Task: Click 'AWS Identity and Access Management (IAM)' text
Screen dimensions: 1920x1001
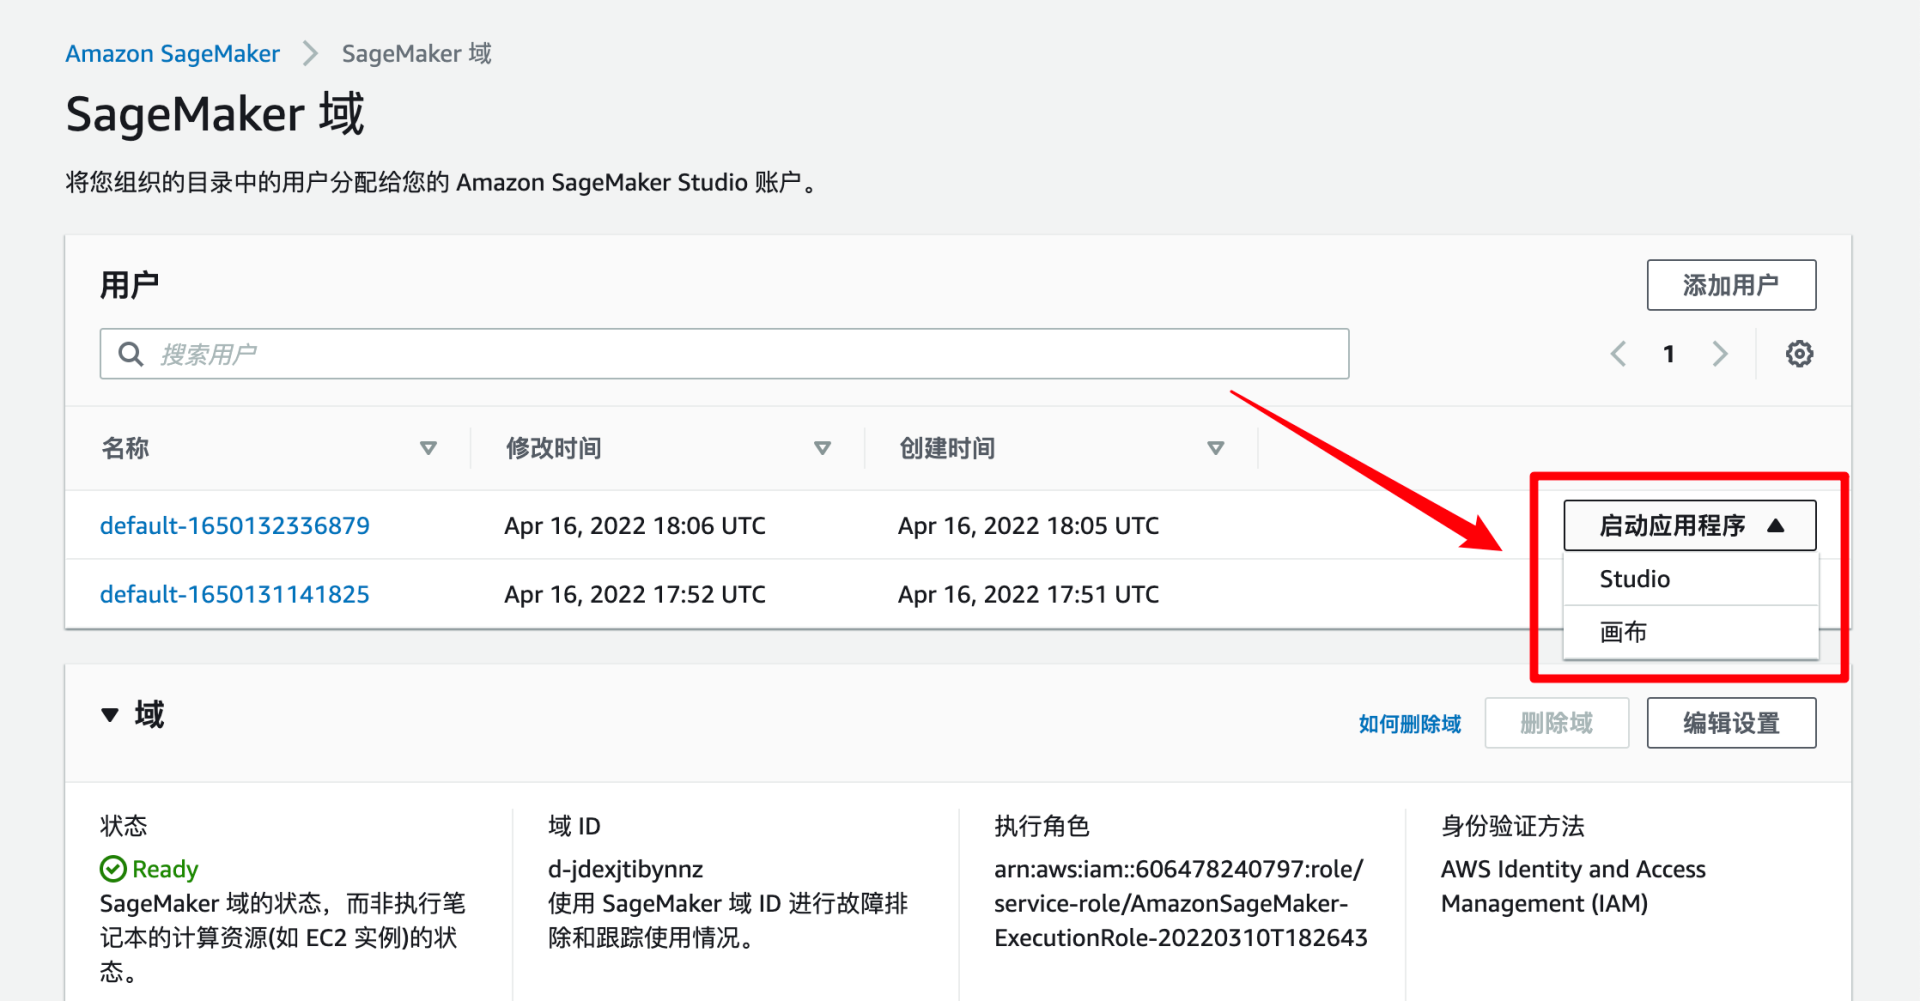Action: (x=1573, y=886)
